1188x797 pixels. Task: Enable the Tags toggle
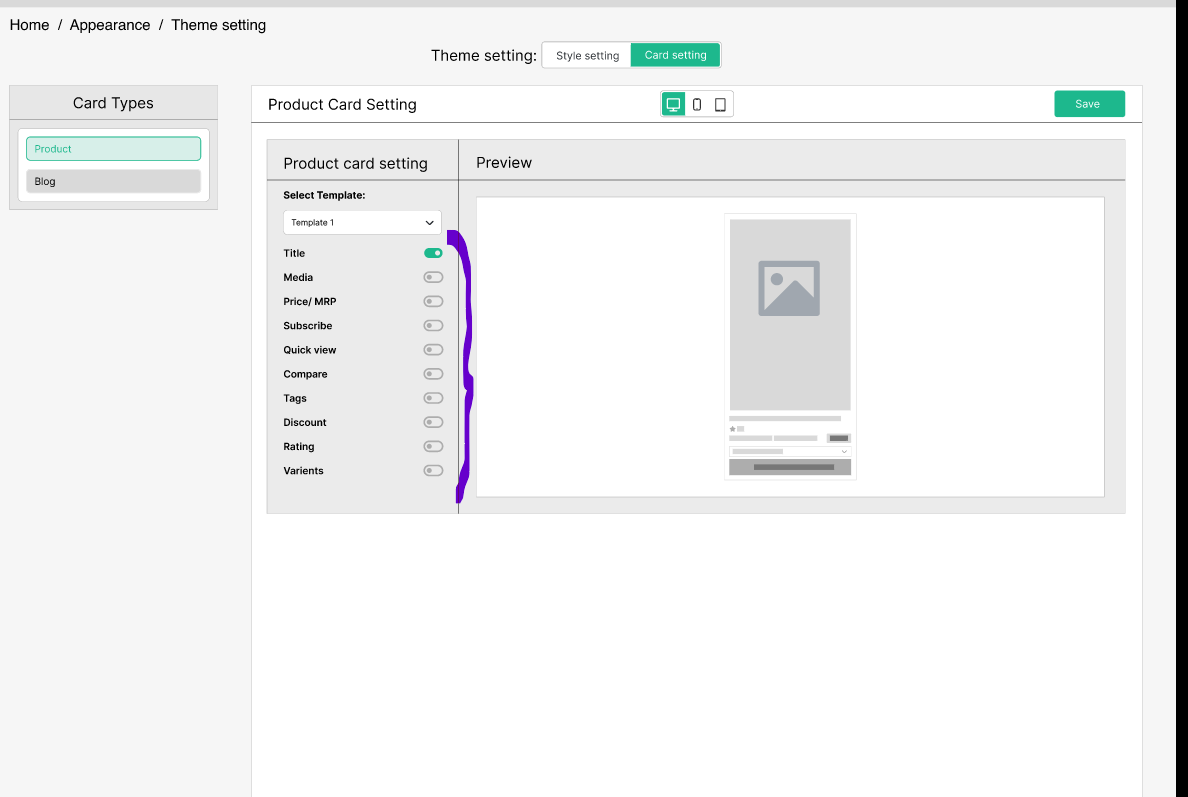pyautogui.click(x=433, y=398)
